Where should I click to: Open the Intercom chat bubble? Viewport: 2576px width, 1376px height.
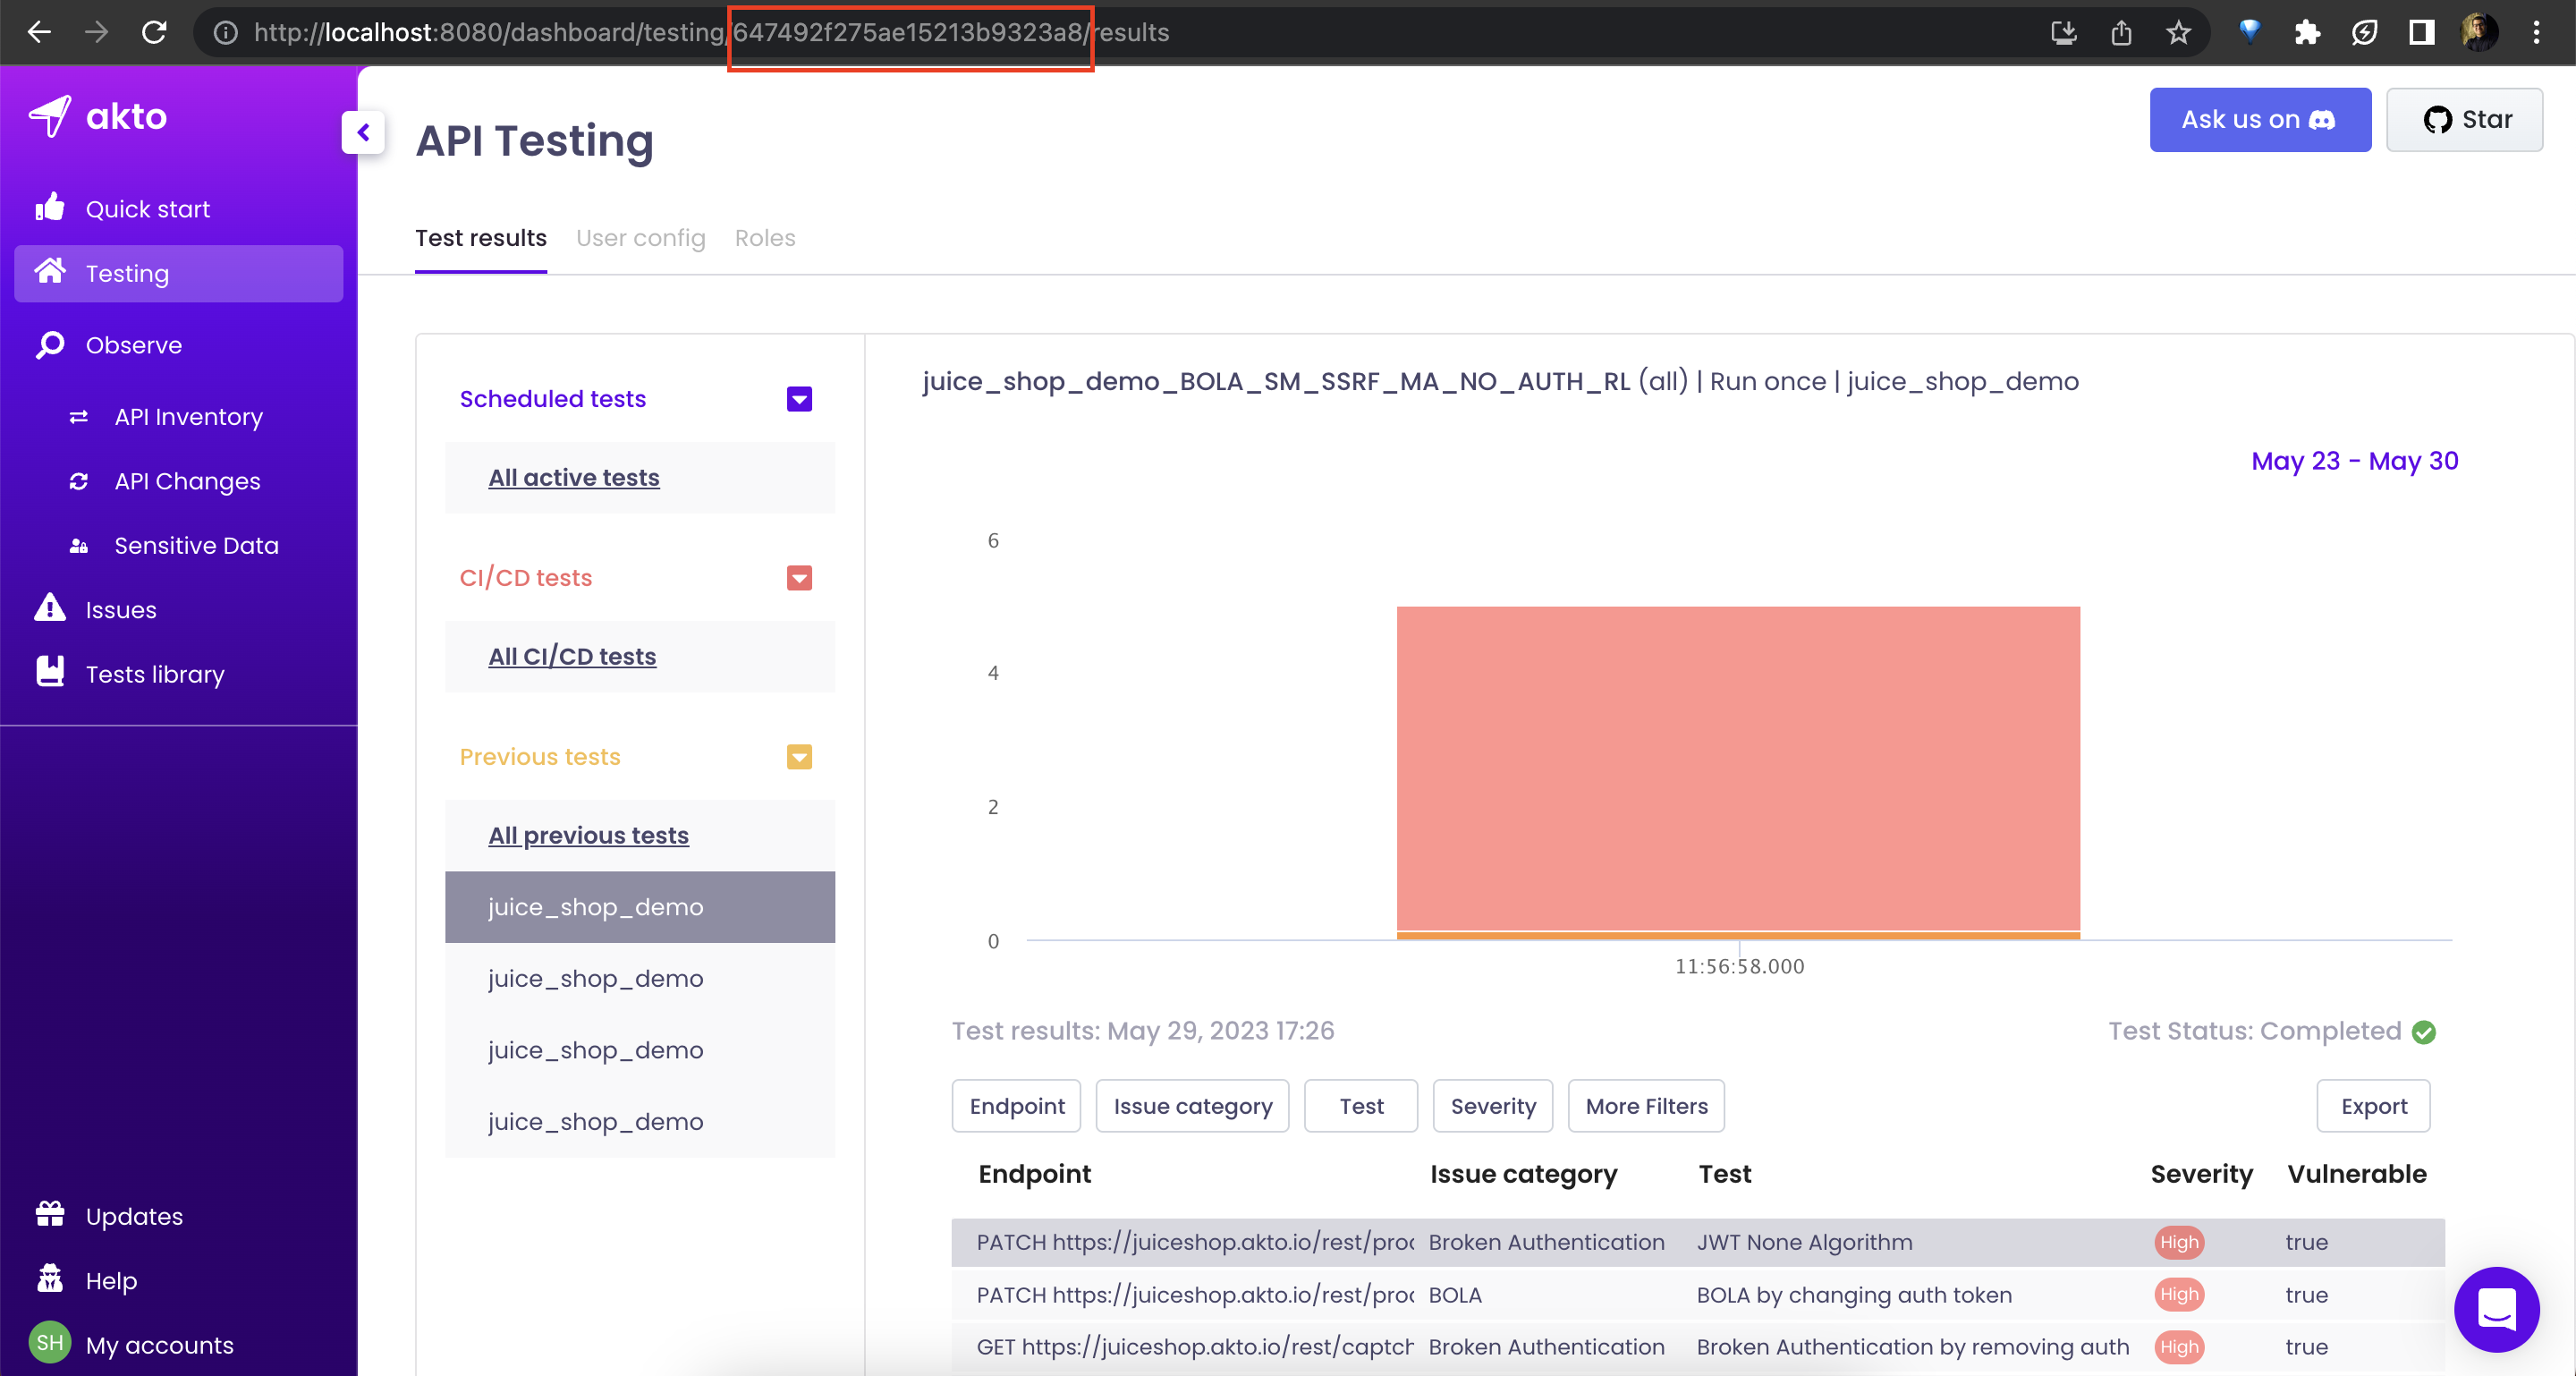coord(2496,1310)
